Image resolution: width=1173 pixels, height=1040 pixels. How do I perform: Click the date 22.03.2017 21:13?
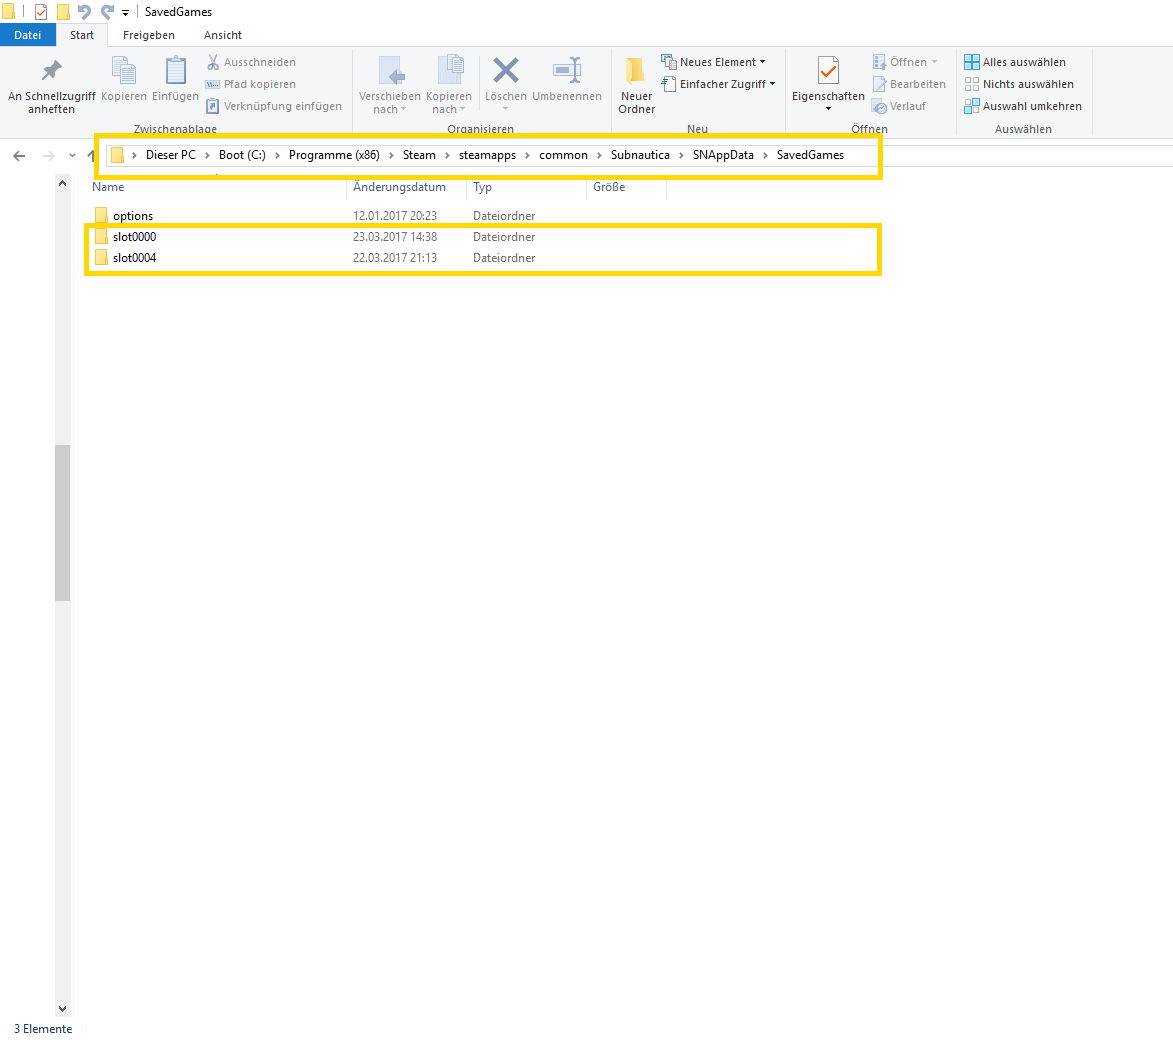tap(395, 257)
